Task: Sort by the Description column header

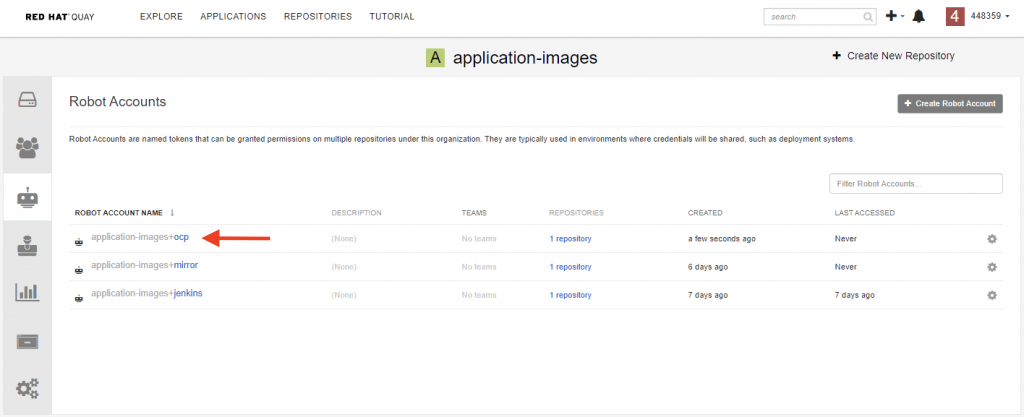Action: click(357, 213)
